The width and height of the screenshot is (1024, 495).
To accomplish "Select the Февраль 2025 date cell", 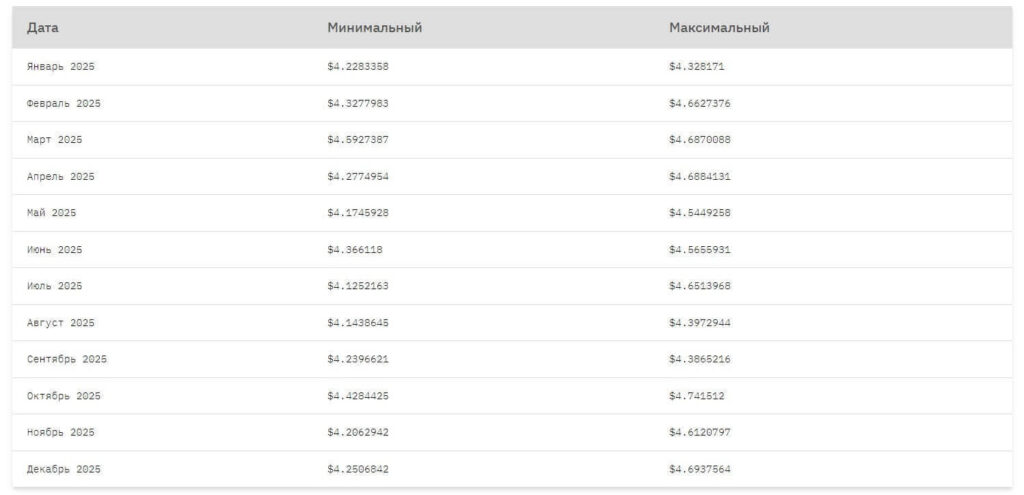I will 63,103.
